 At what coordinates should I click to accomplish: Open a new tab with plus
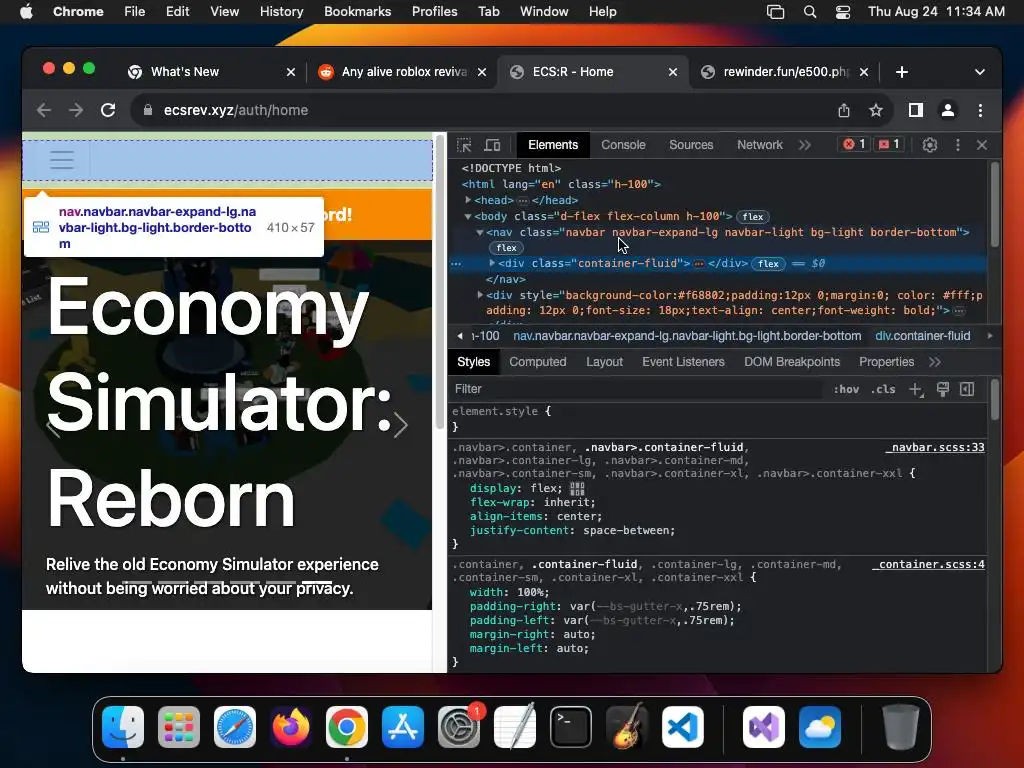[x=902, y=72]
